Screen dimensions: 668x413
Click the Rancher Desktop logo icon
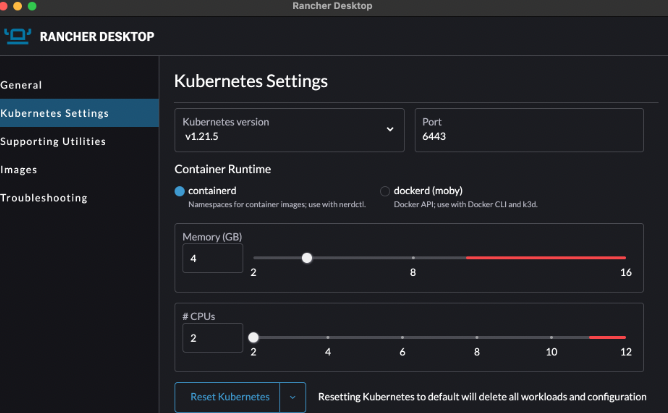18,36
